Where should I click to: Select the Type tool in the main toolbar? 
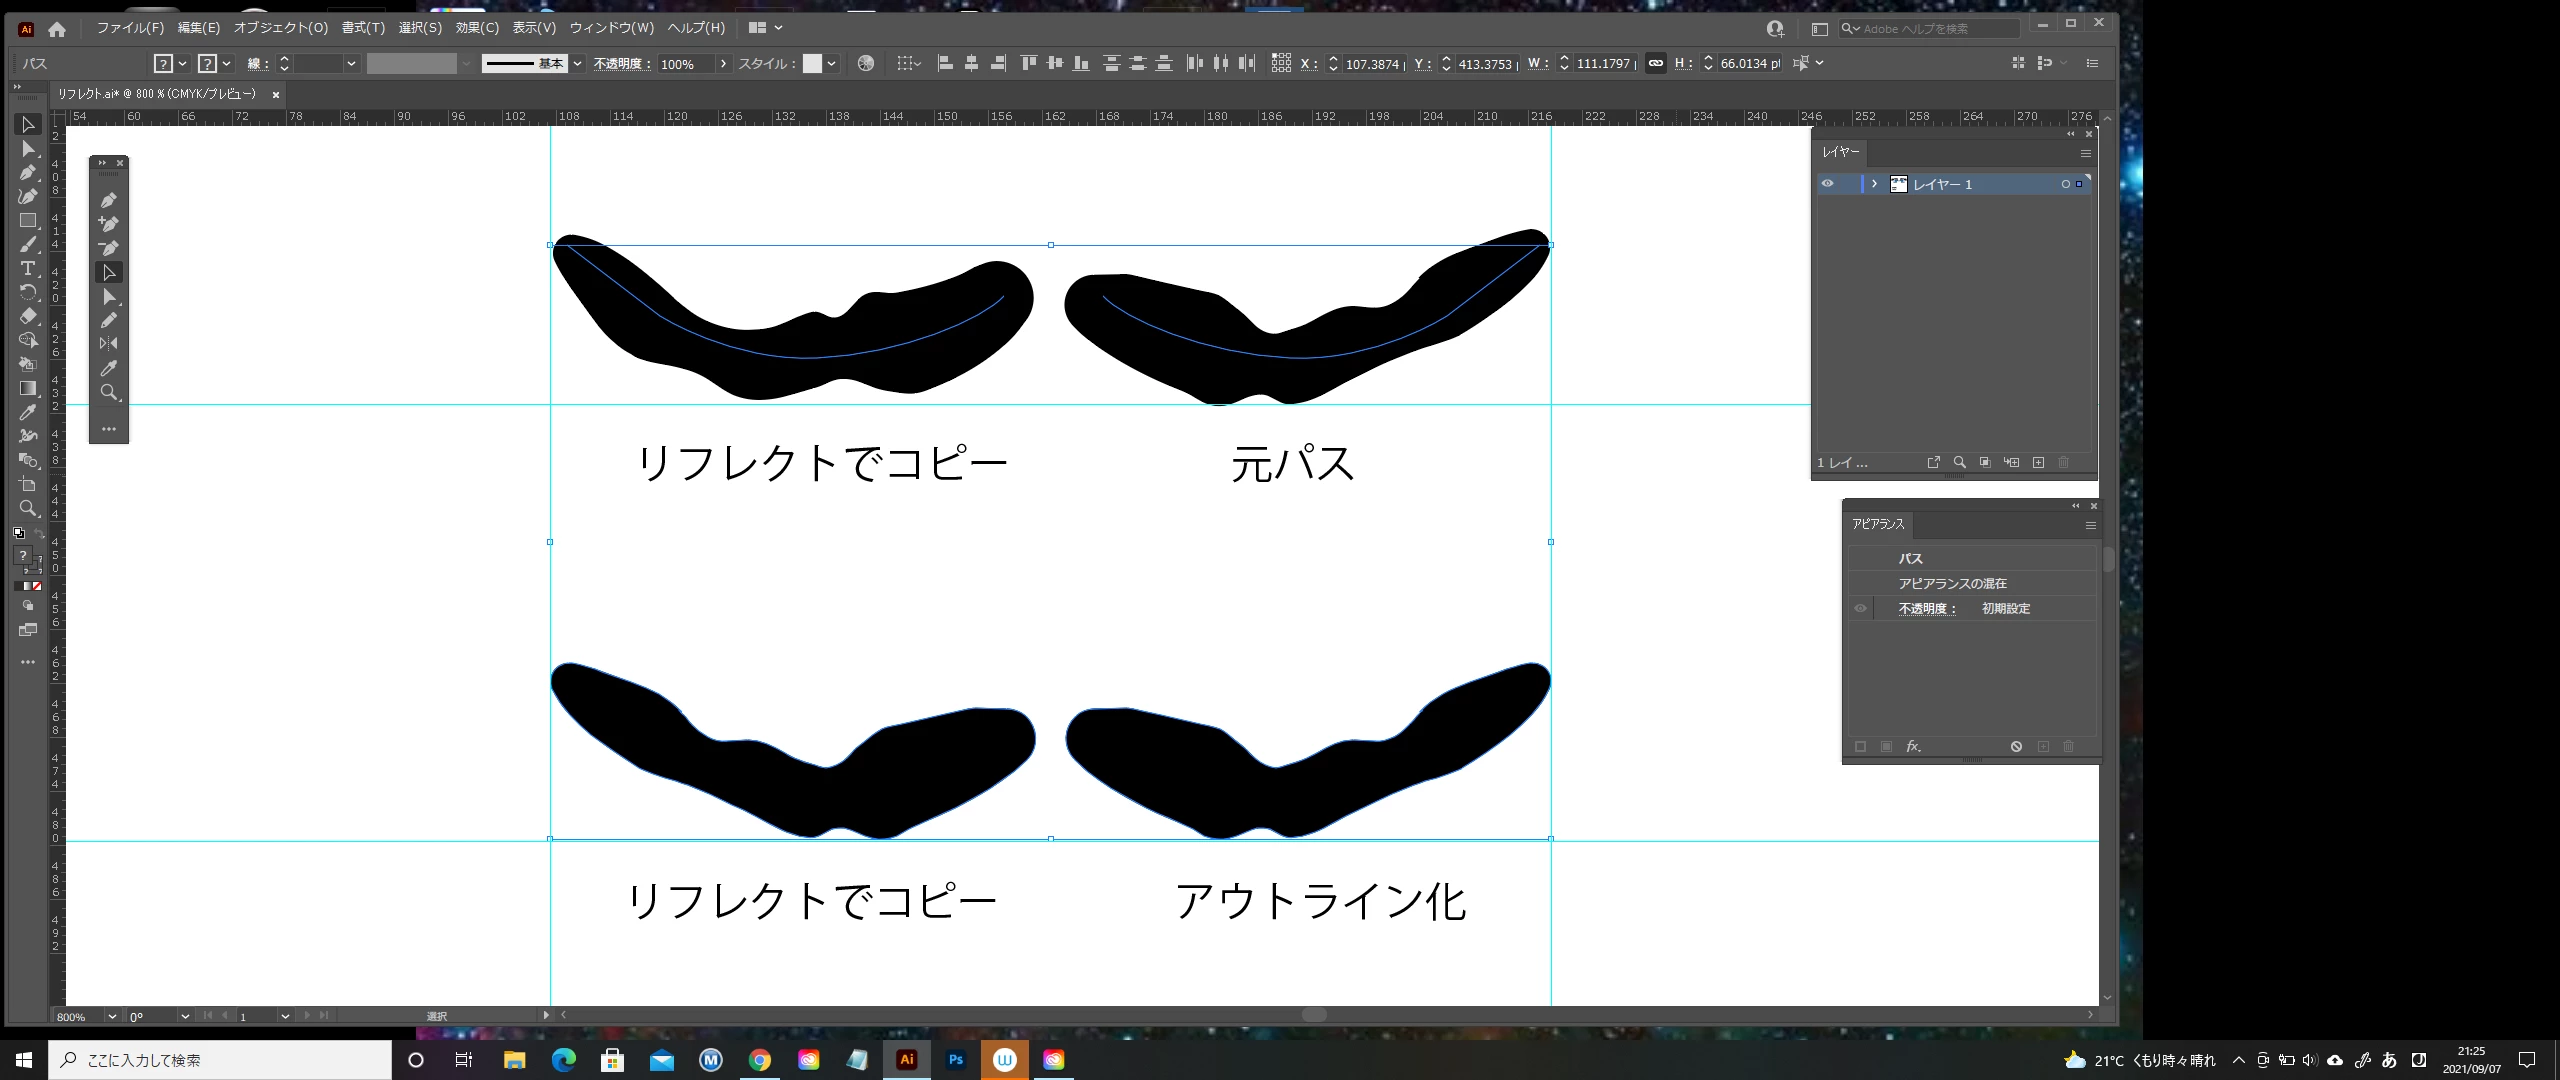(x=28, y=268)
